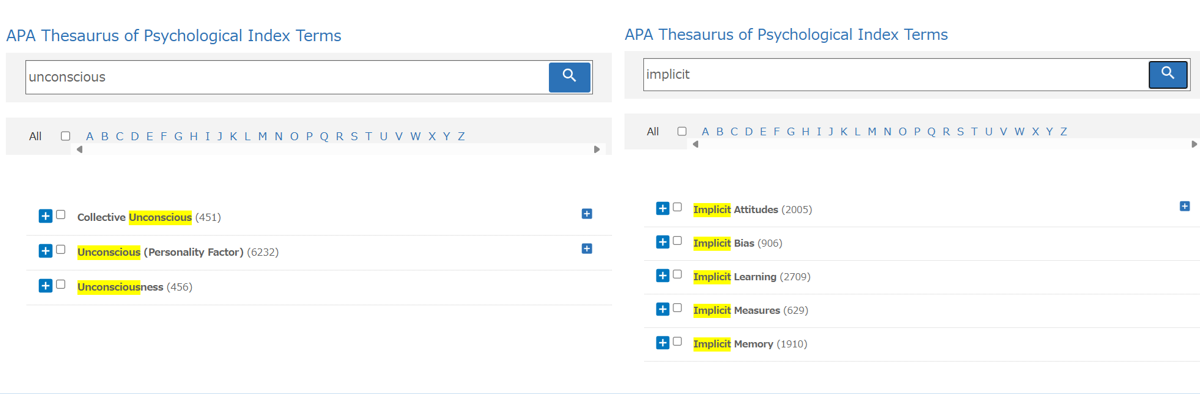Image resolution: width=1200 pixels, height=394 pixels.
Task: Click the search field containing 'implicit'
Action: tap(895, 74)
